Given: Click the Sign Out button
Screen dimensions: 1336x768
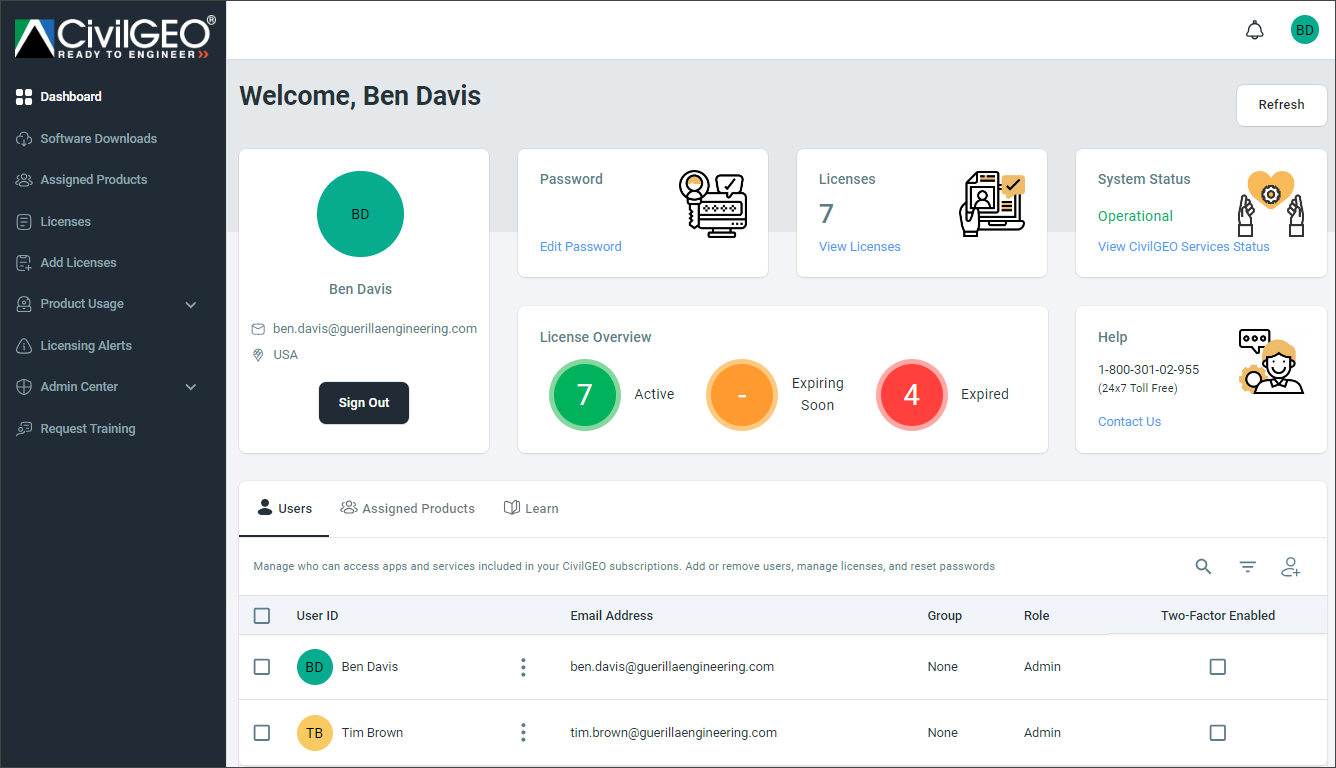Looking at the screenshot, I should (363, 402).
